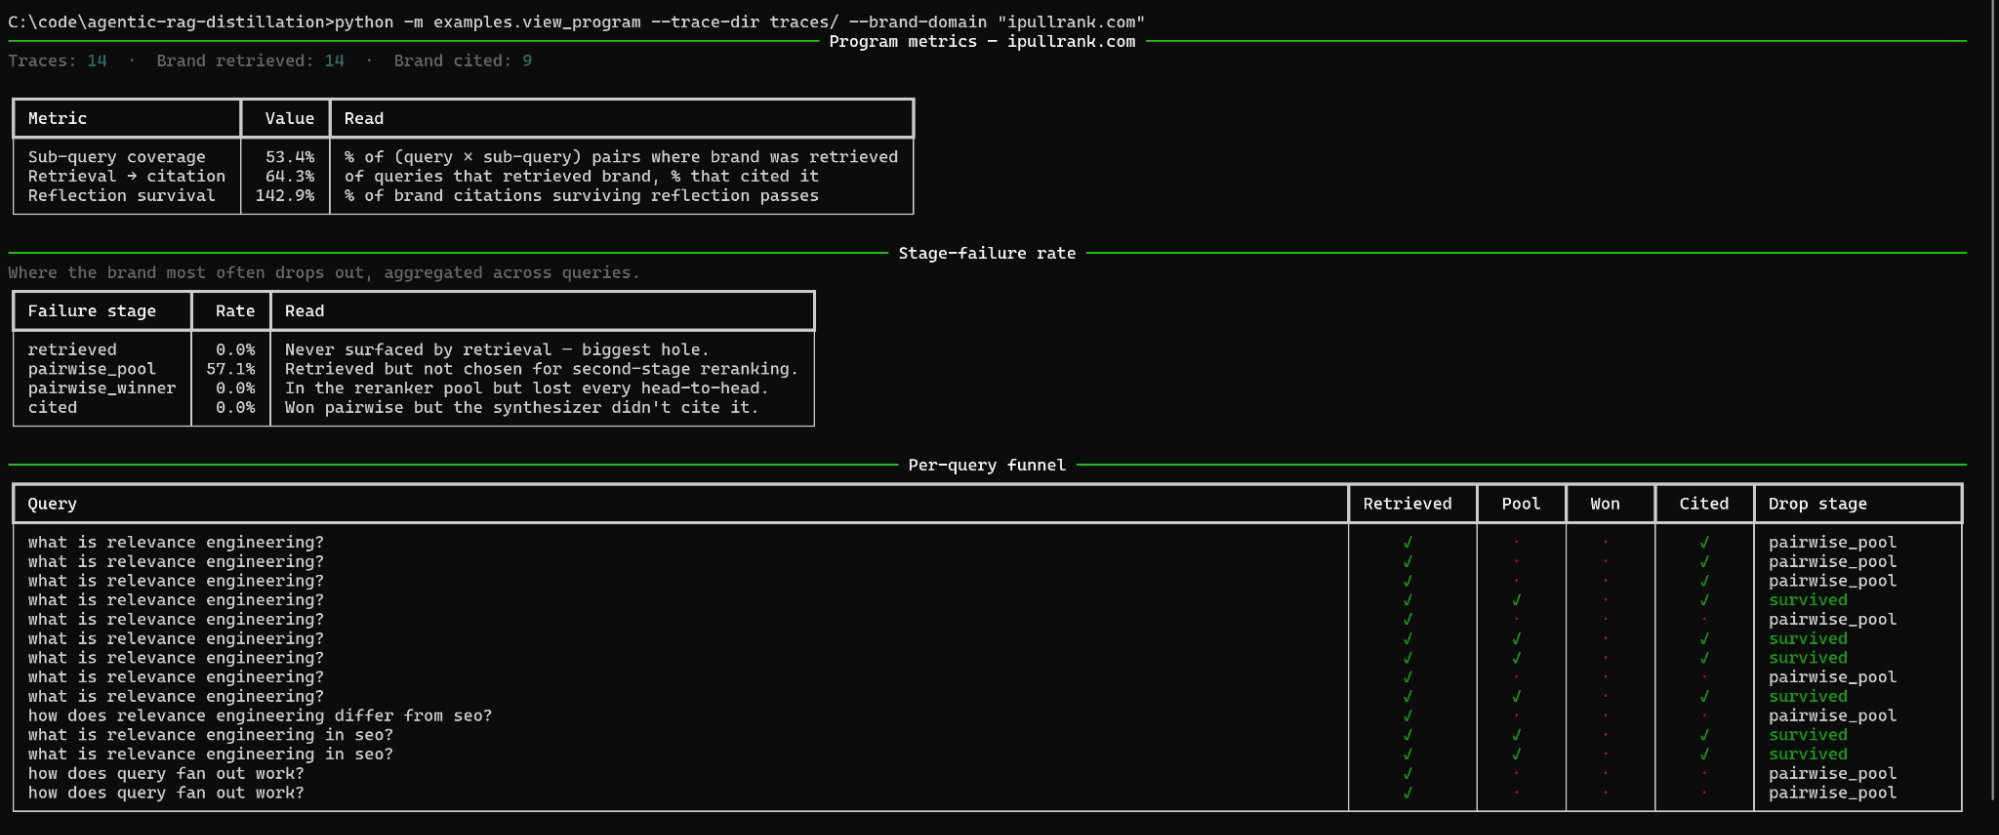Click the drop stage of the "differ from seo" row

(1832, 716)
